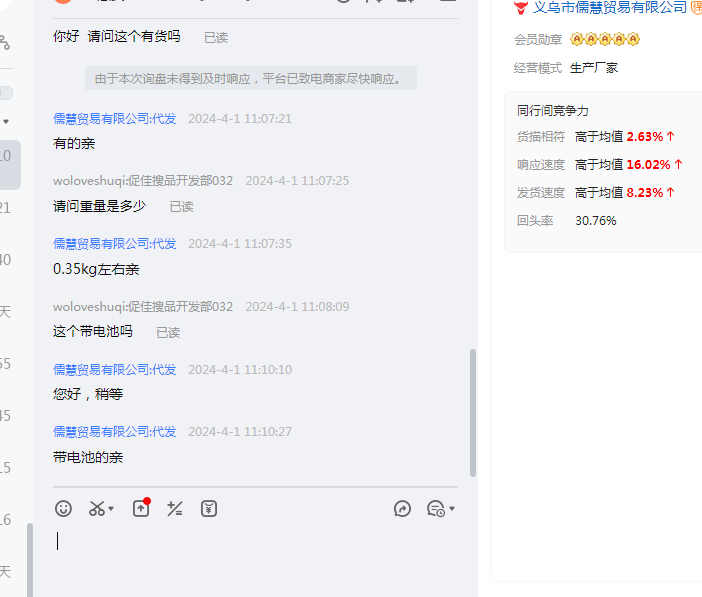Select the message '请问重量是多少'
The image size is (702, 597).
[x=99, y=206]
